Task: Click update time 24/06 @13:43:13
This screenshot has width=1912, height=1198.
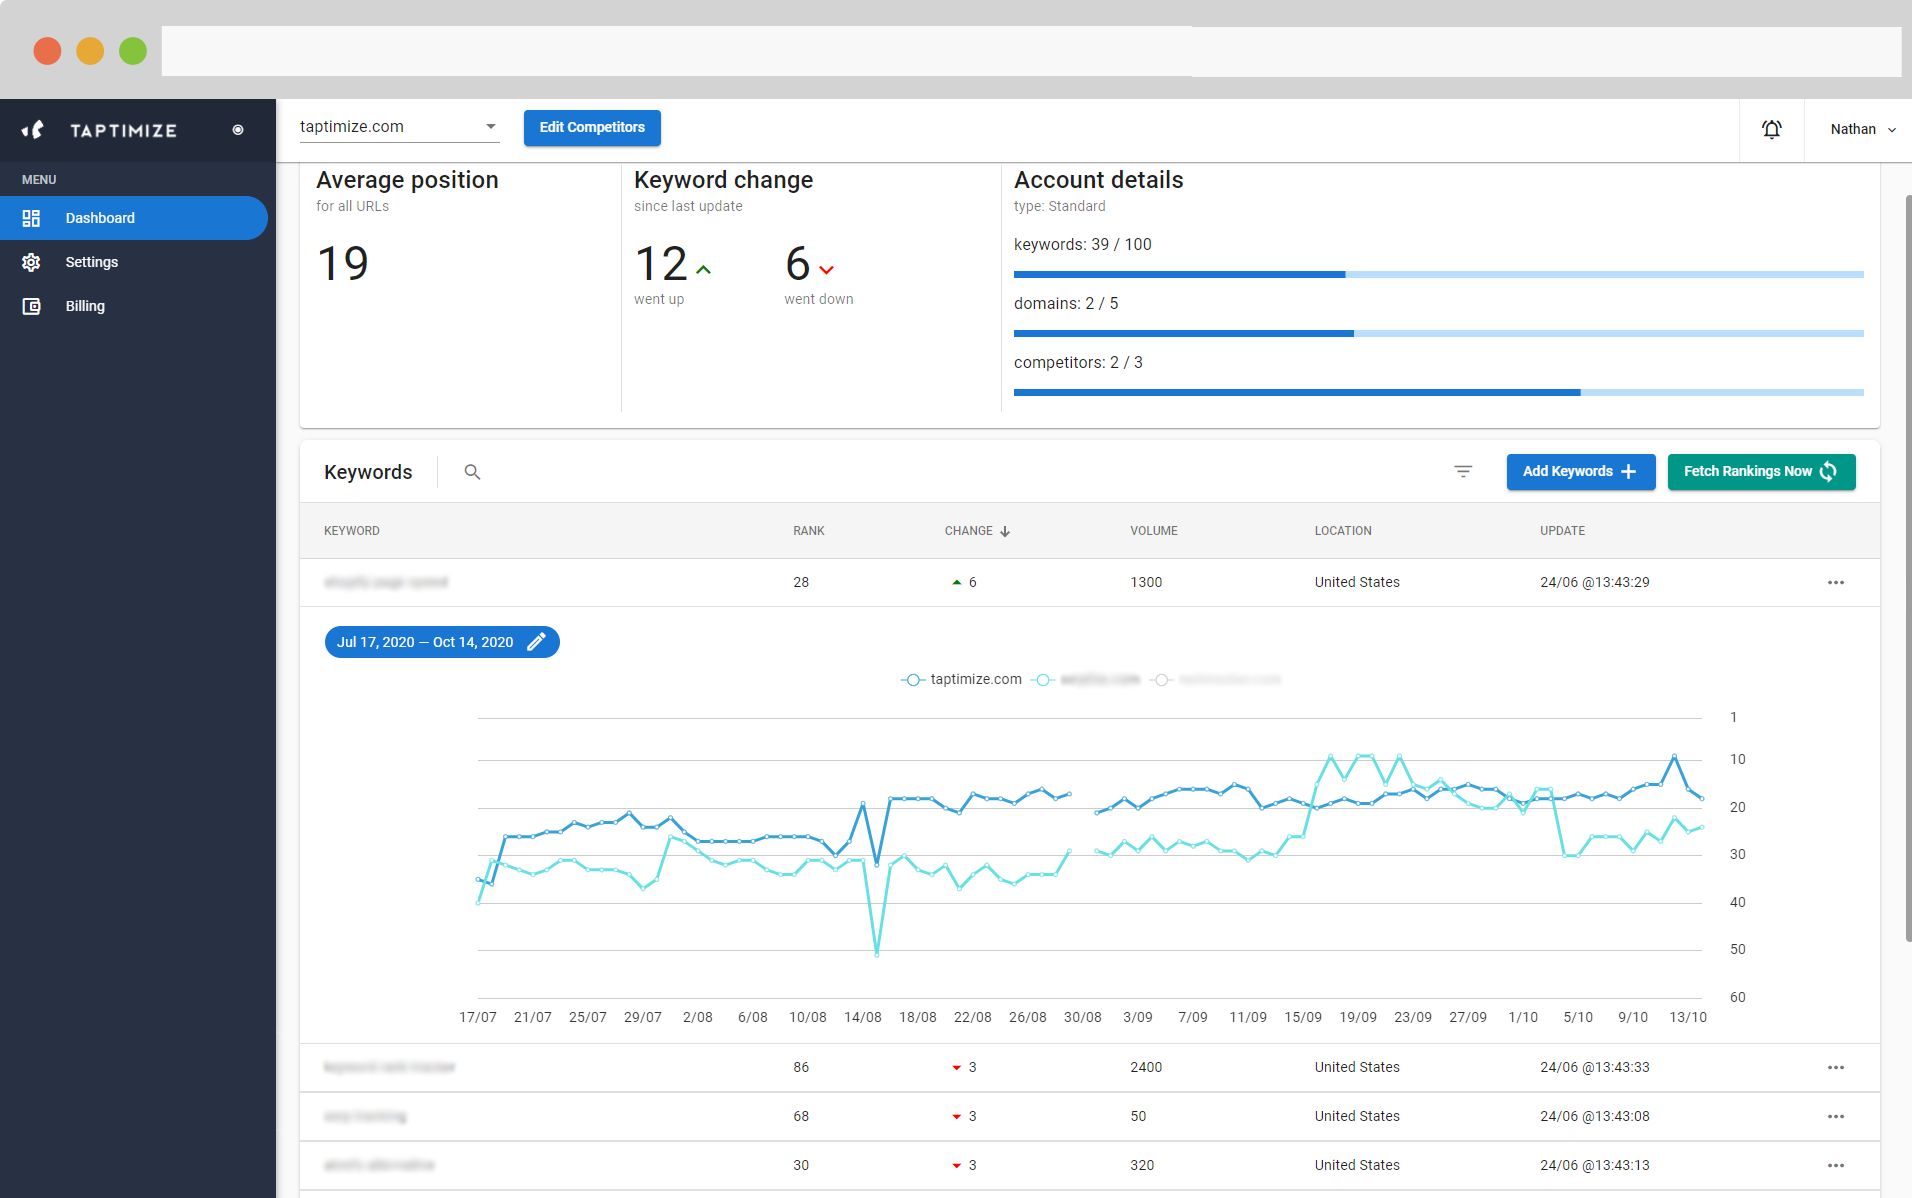Action: [x=1595, y=1166]
